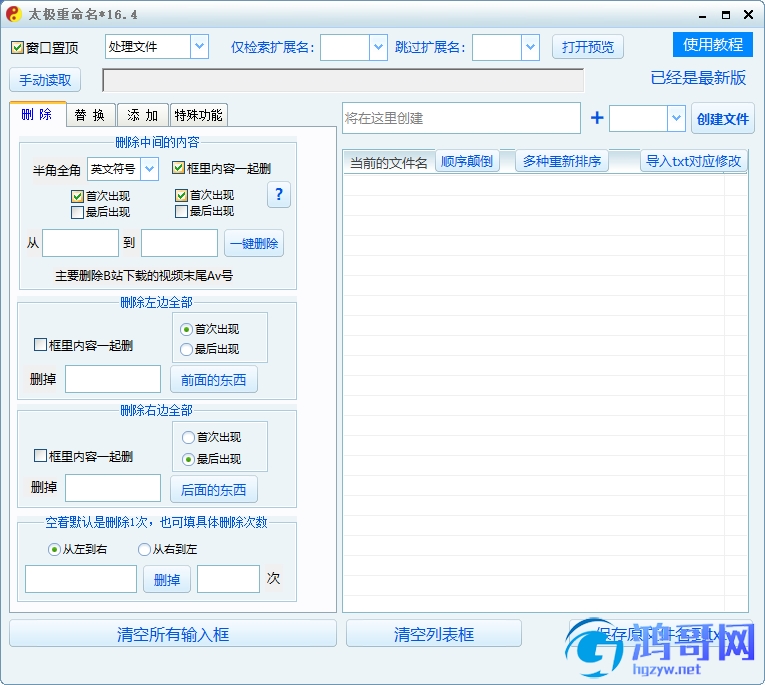This screenshot has width=765, height=685.
Task: Maximize the 太极重命名 window
Action: [726, 15]
